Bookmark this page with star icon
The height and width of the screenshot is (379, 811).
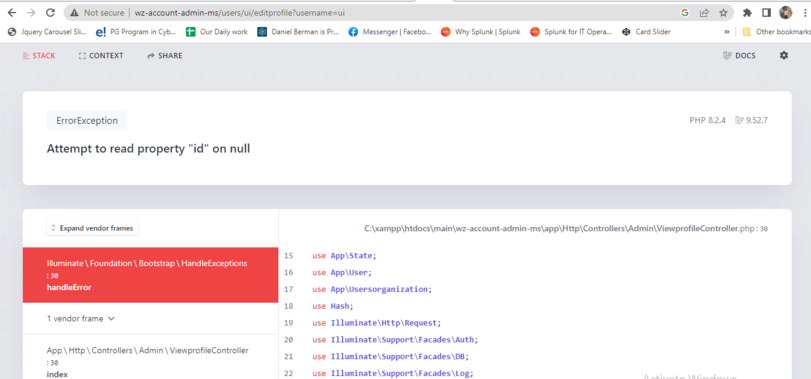[723, 13]
